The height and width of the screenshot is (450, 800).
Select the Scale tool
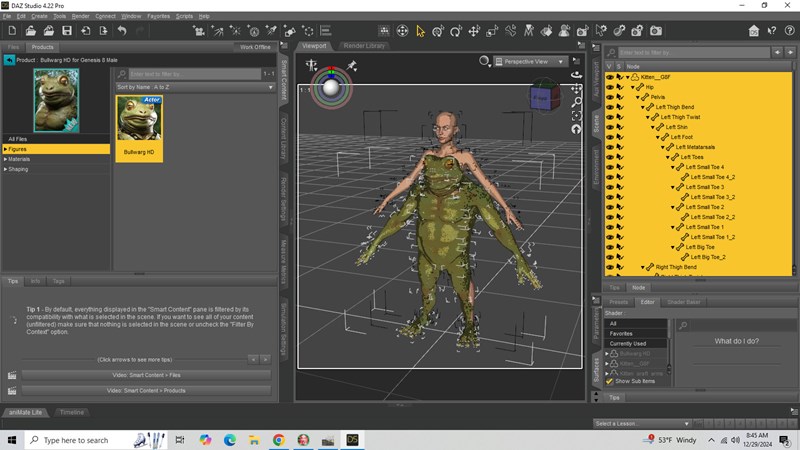492,31
